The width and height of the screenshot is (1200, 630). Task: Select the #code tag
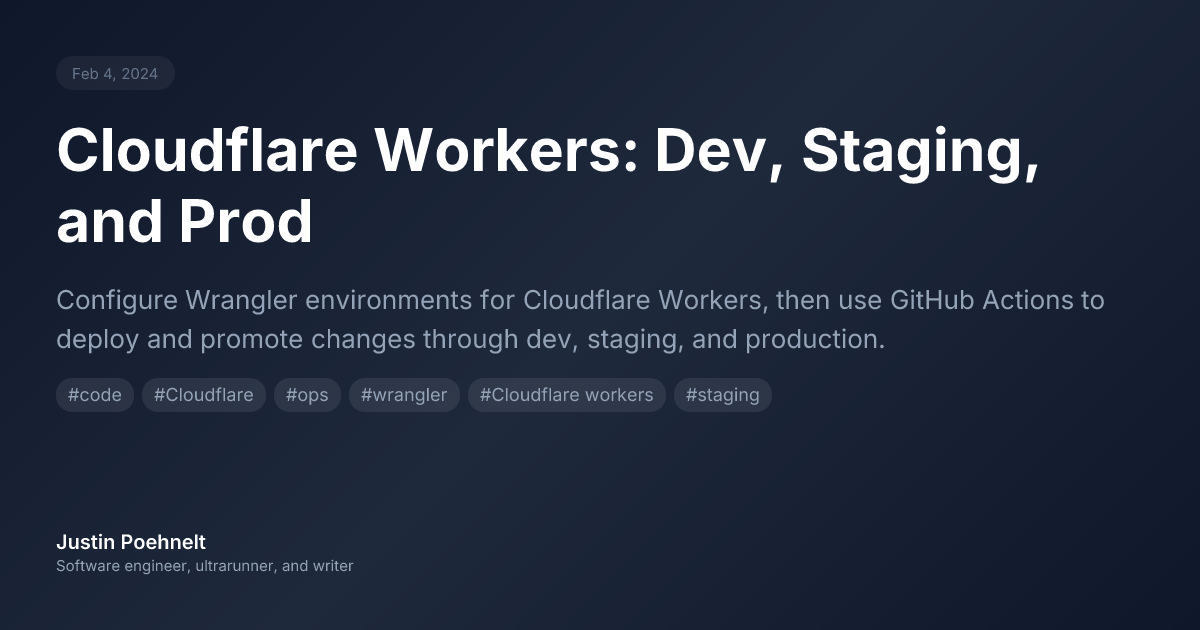(x=95, y=395)
